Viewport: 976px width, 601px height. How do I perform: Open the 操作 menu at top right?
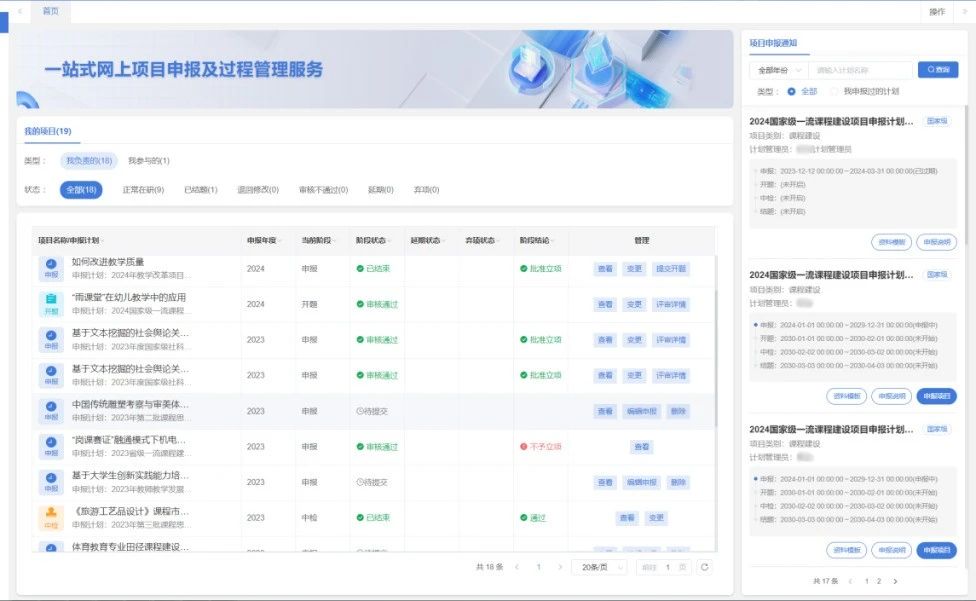937,11
